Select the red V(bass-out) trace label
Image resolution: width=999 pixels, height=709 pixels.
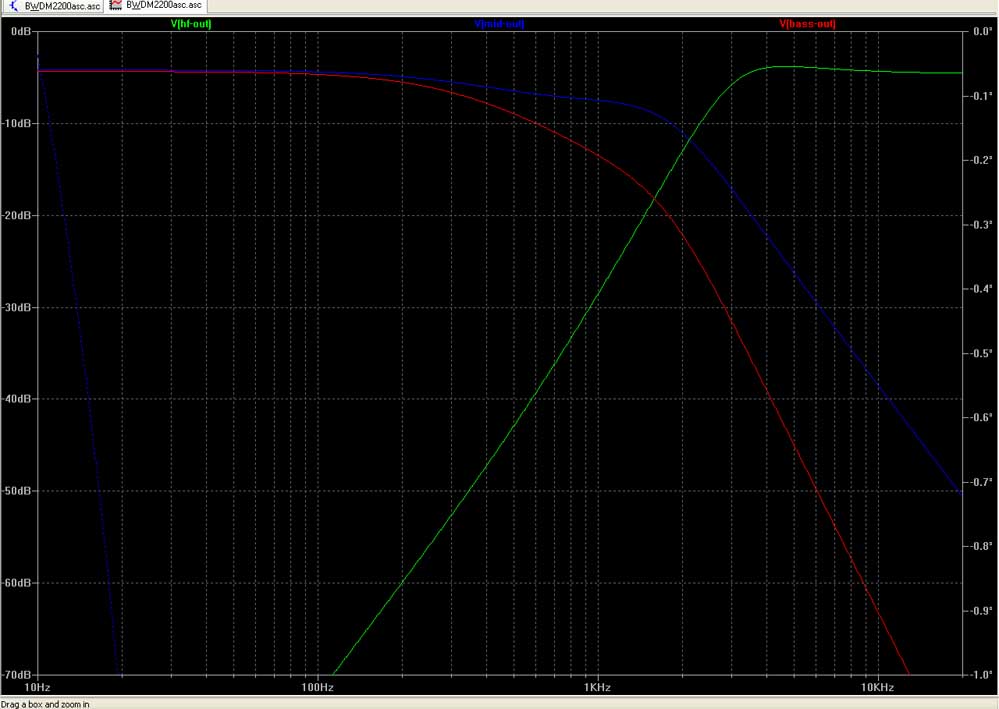[x=807, y=24]
